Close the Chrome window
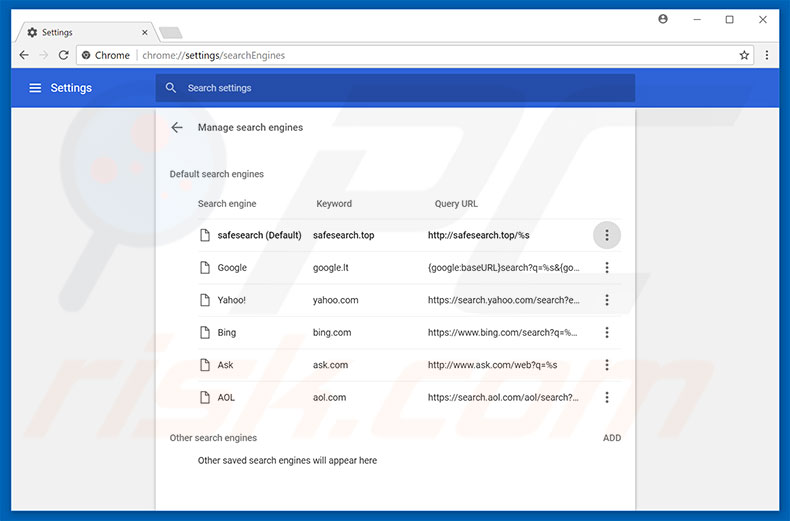790x521 pixels. tap(763, 20)
